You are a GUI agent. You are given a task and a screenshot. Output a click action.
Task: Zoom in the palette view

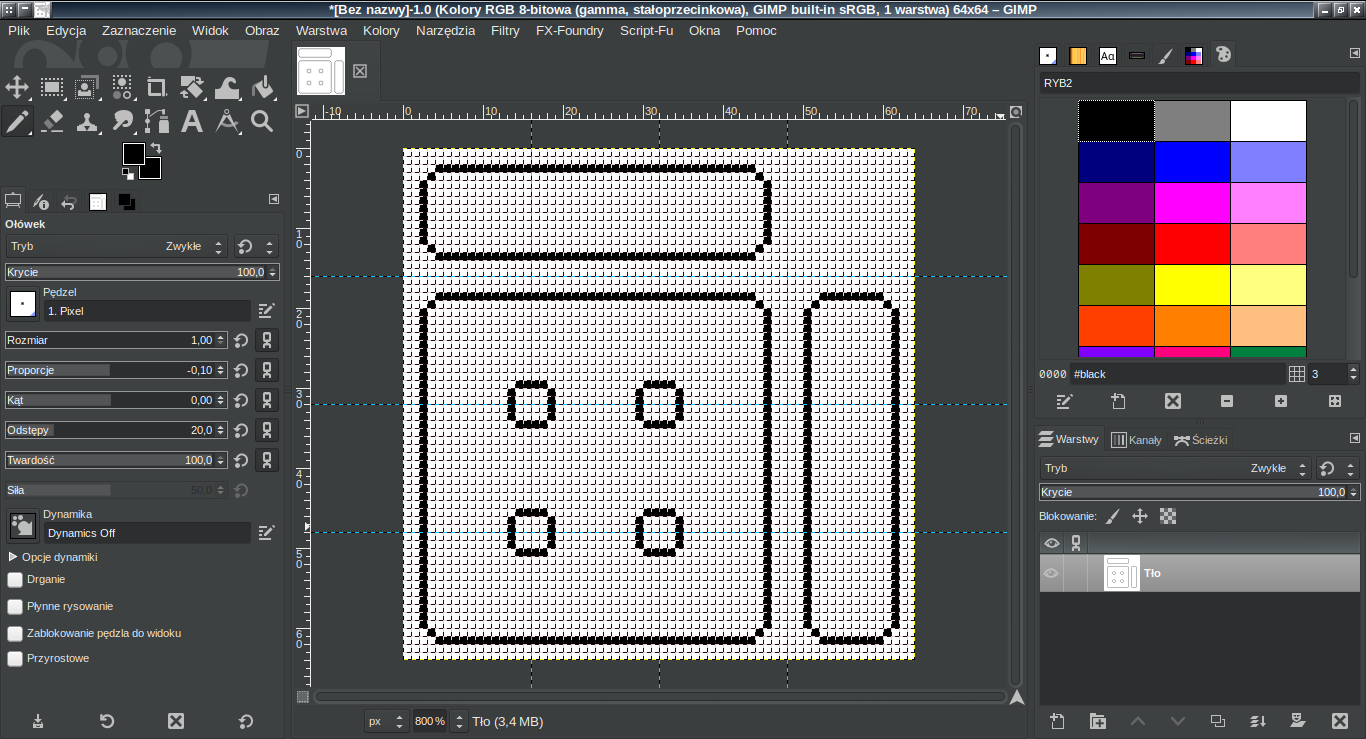(x=1281, y=401)
